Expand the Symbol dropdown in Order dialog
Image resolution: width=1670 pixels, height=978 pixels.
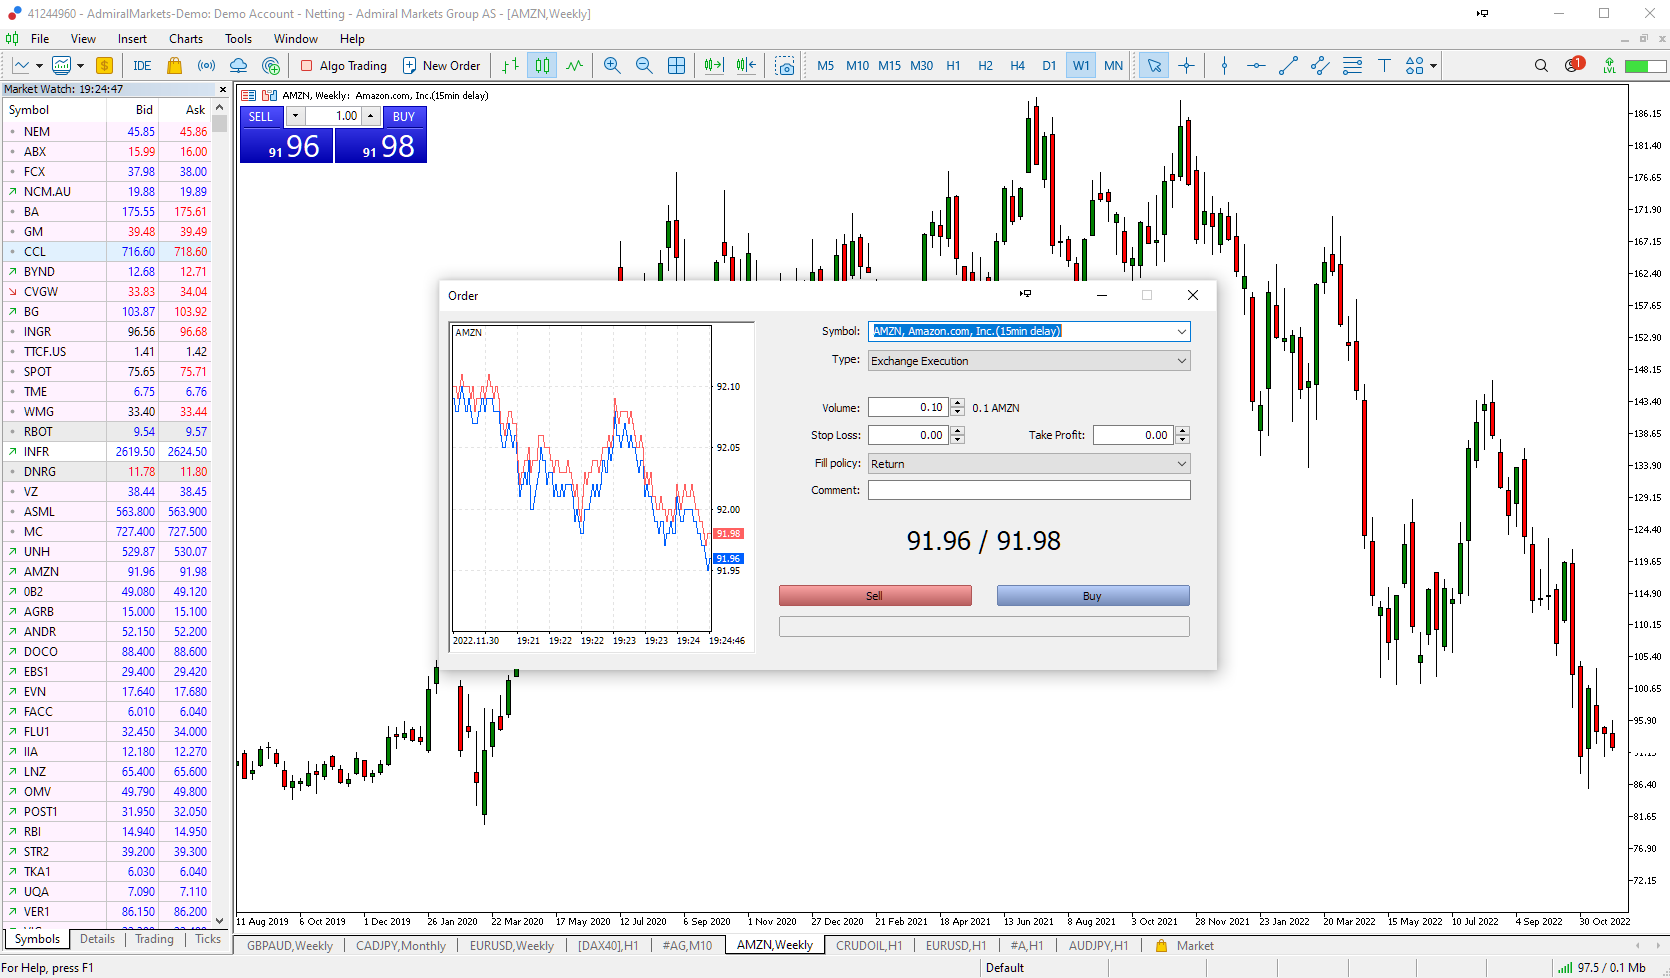pos(1181,331)
